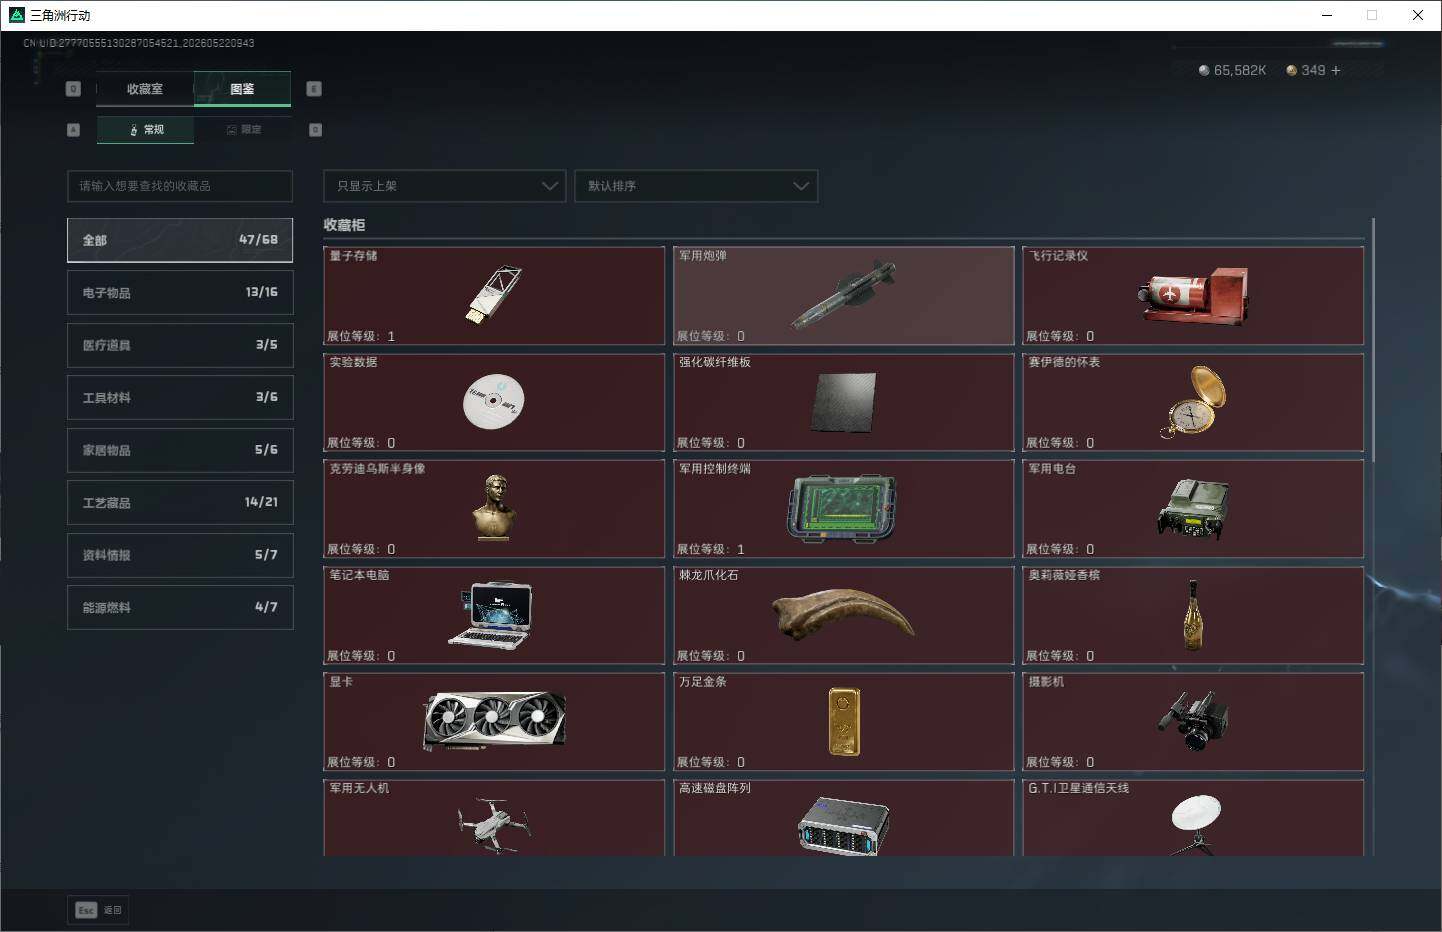This screenshot has height=932, width=1442.
Task: Click the 军用无人机 drone item
Action: [494, 818]
